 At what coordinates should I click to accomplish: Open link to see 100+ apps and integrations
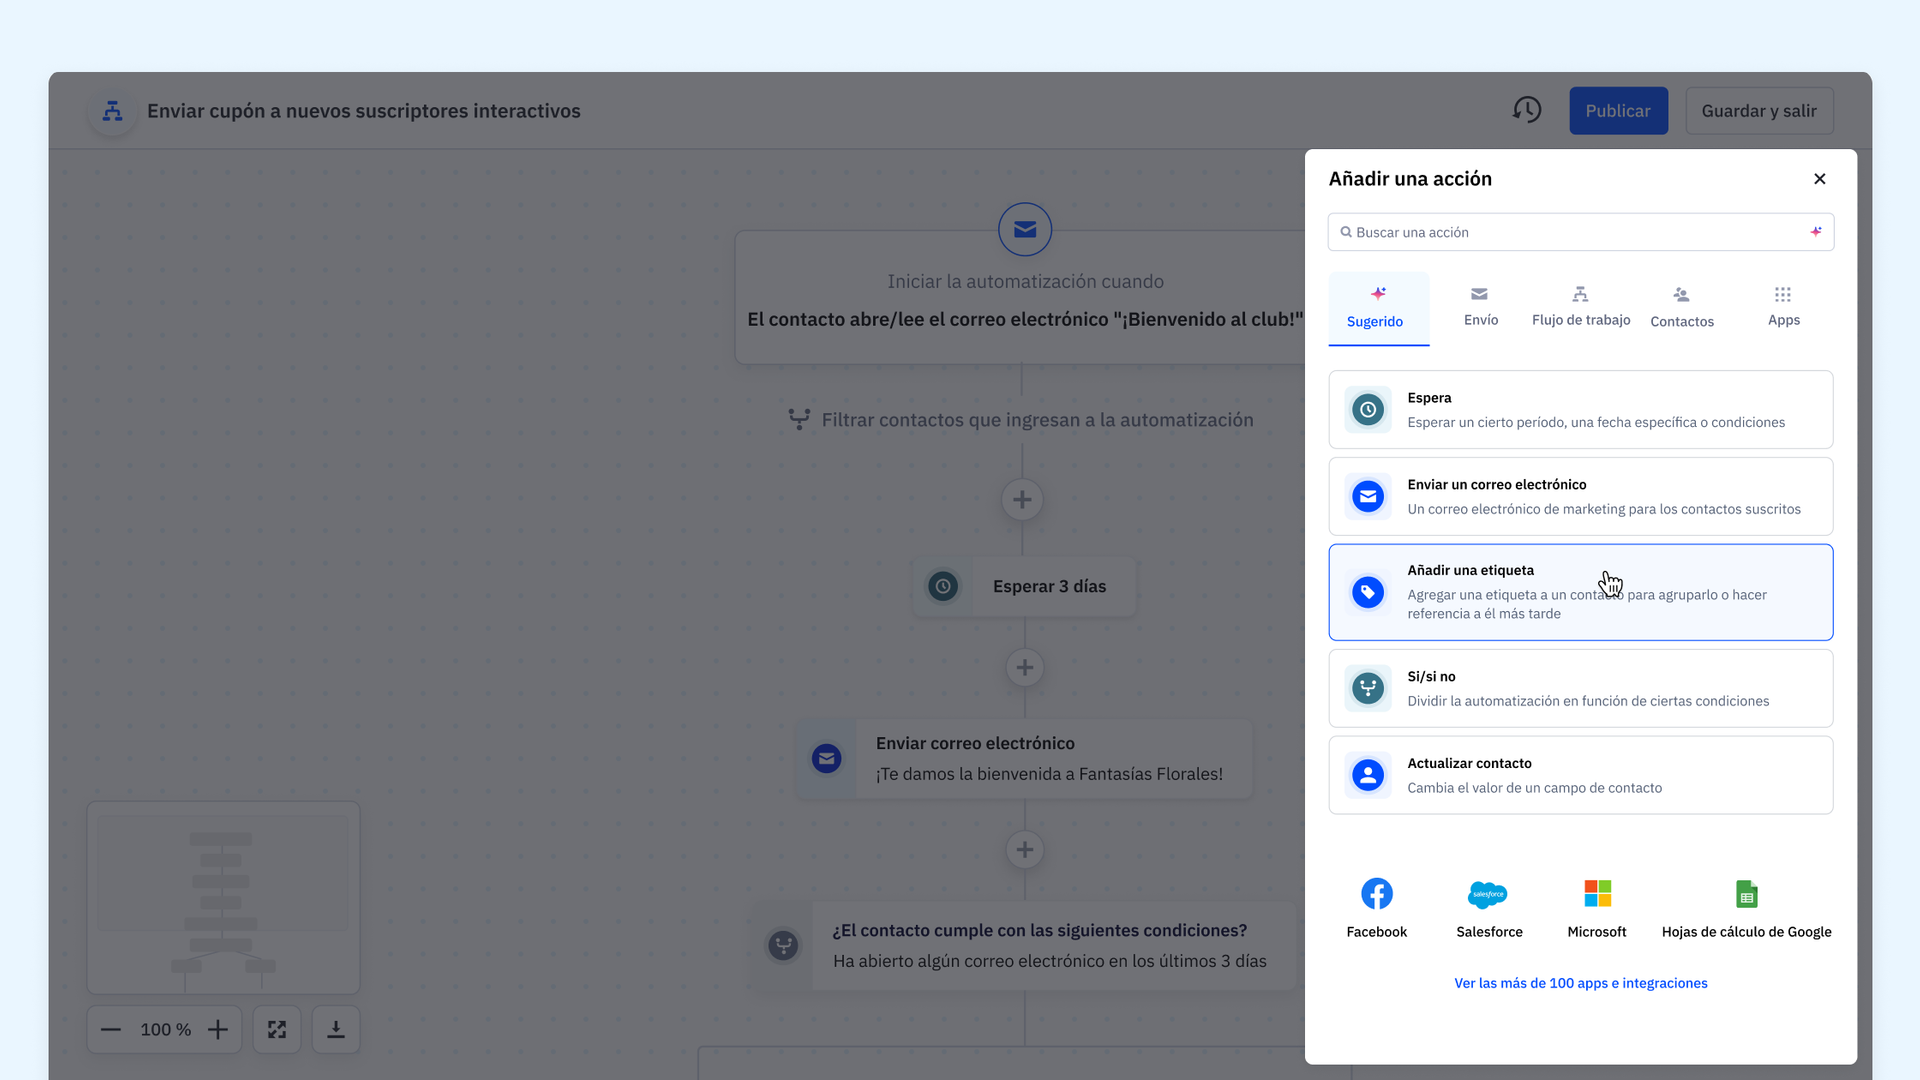point(1580,983)
